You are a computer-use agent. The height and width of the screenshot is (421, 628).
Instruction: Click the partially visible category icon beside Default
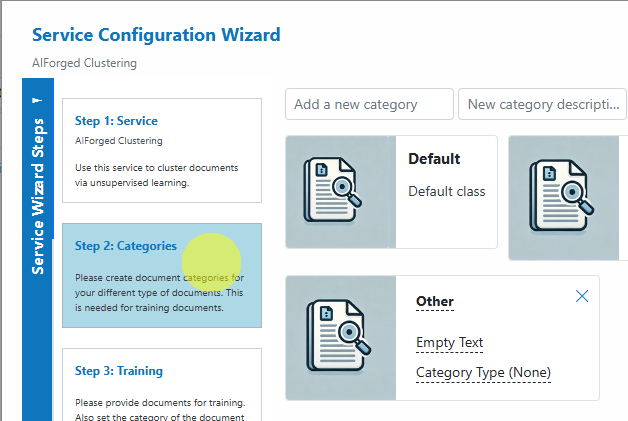click(x=561, y=197)
